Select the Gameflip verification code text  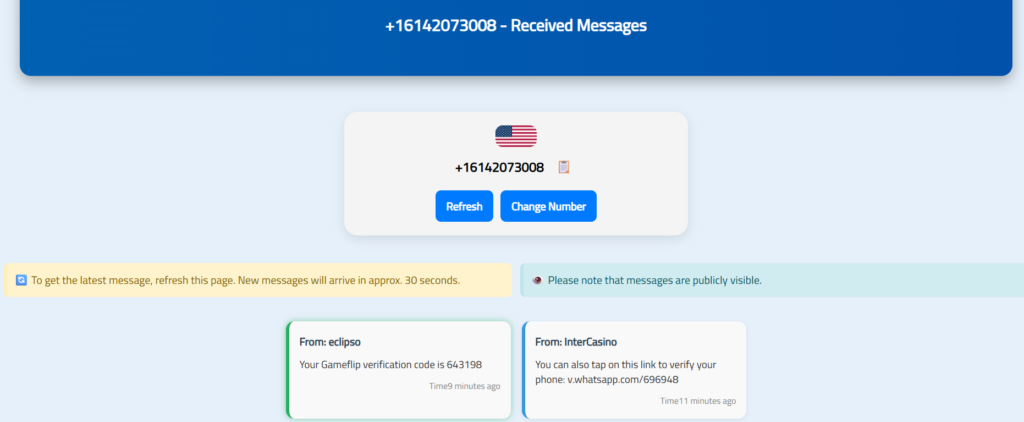click(390, 364)
